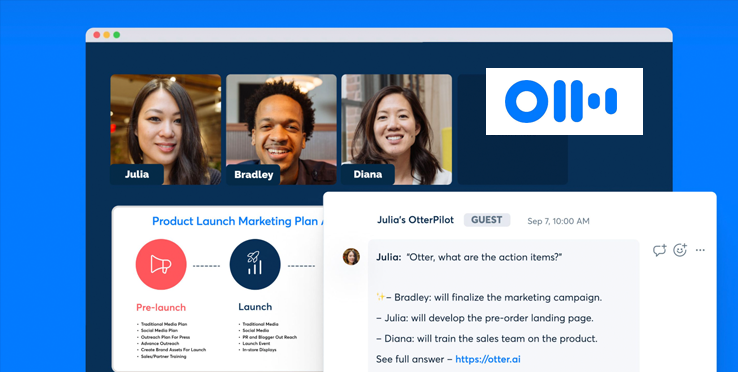Click the Launch heading text
738x372 pixels.
click(255, 307)
